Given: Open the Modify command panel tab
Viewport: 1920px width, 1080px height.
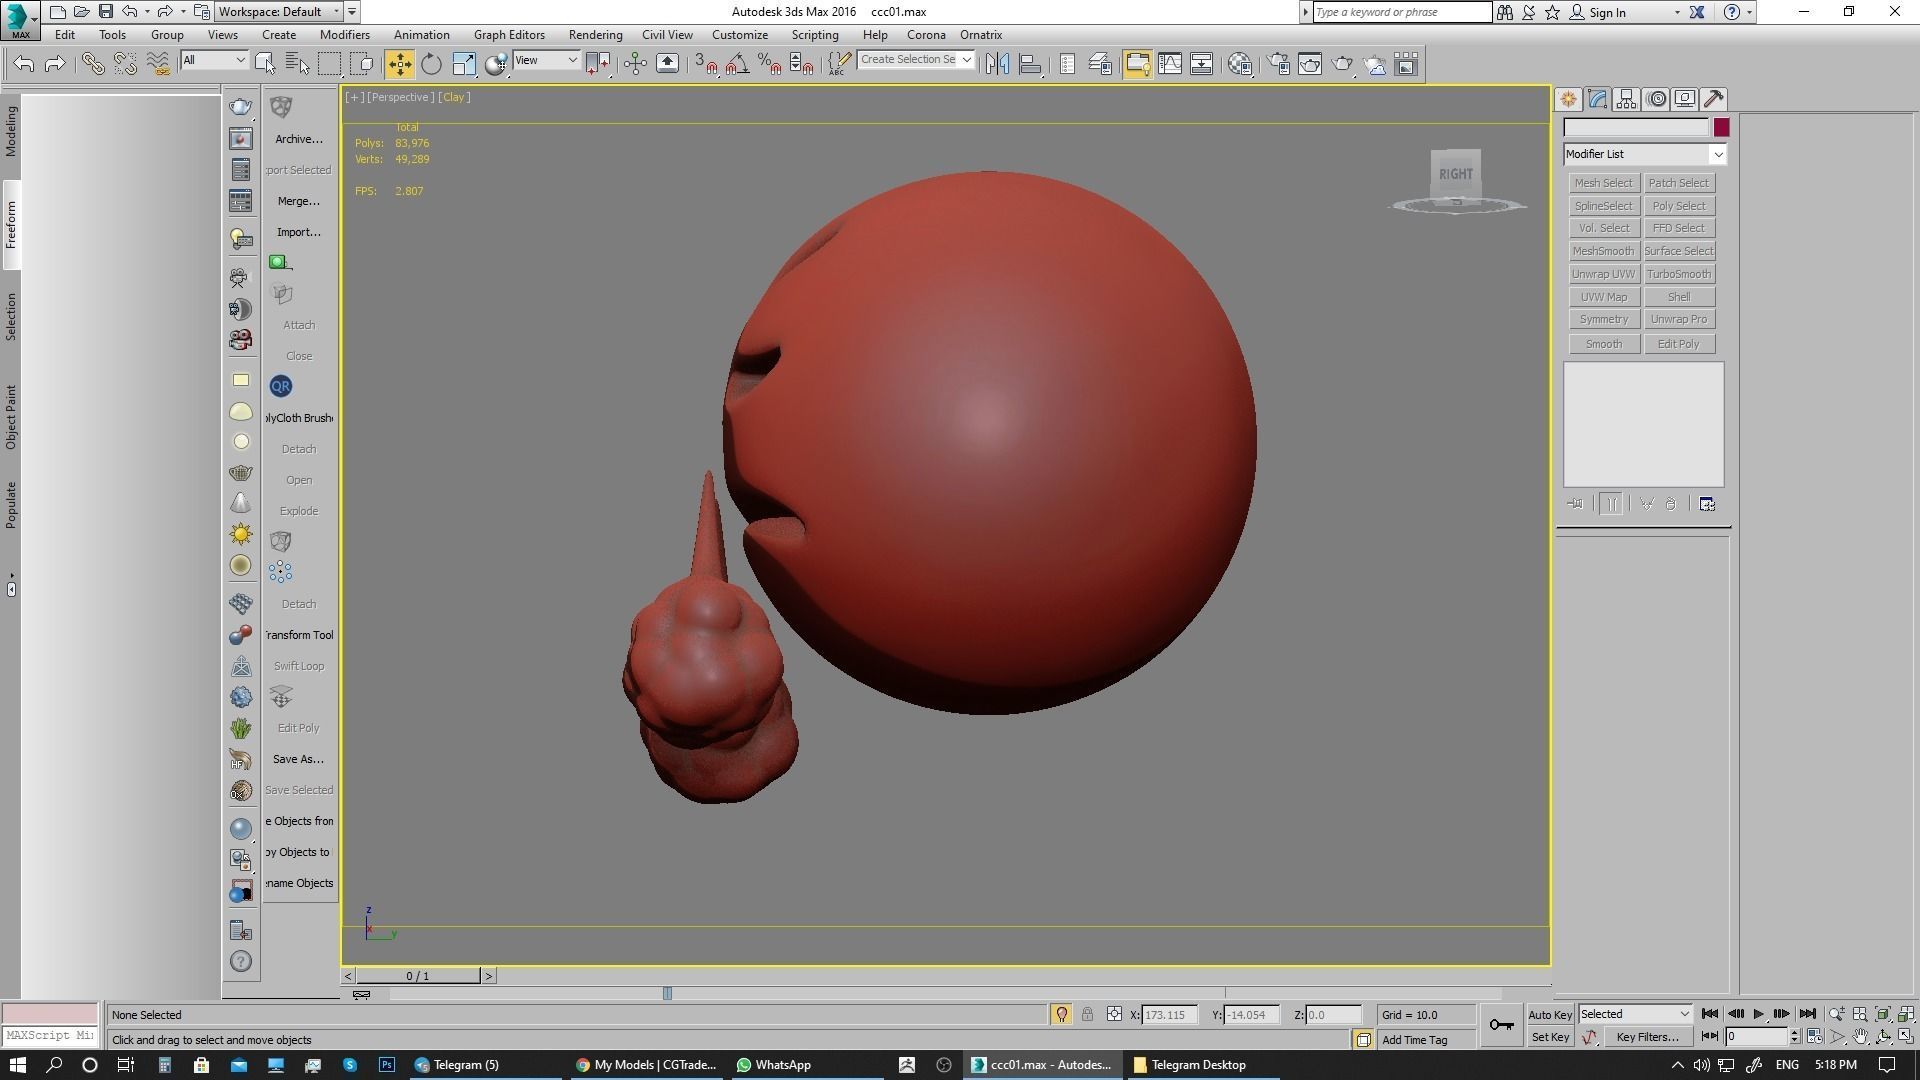Looking at the screenshot, I should 1597,99.
